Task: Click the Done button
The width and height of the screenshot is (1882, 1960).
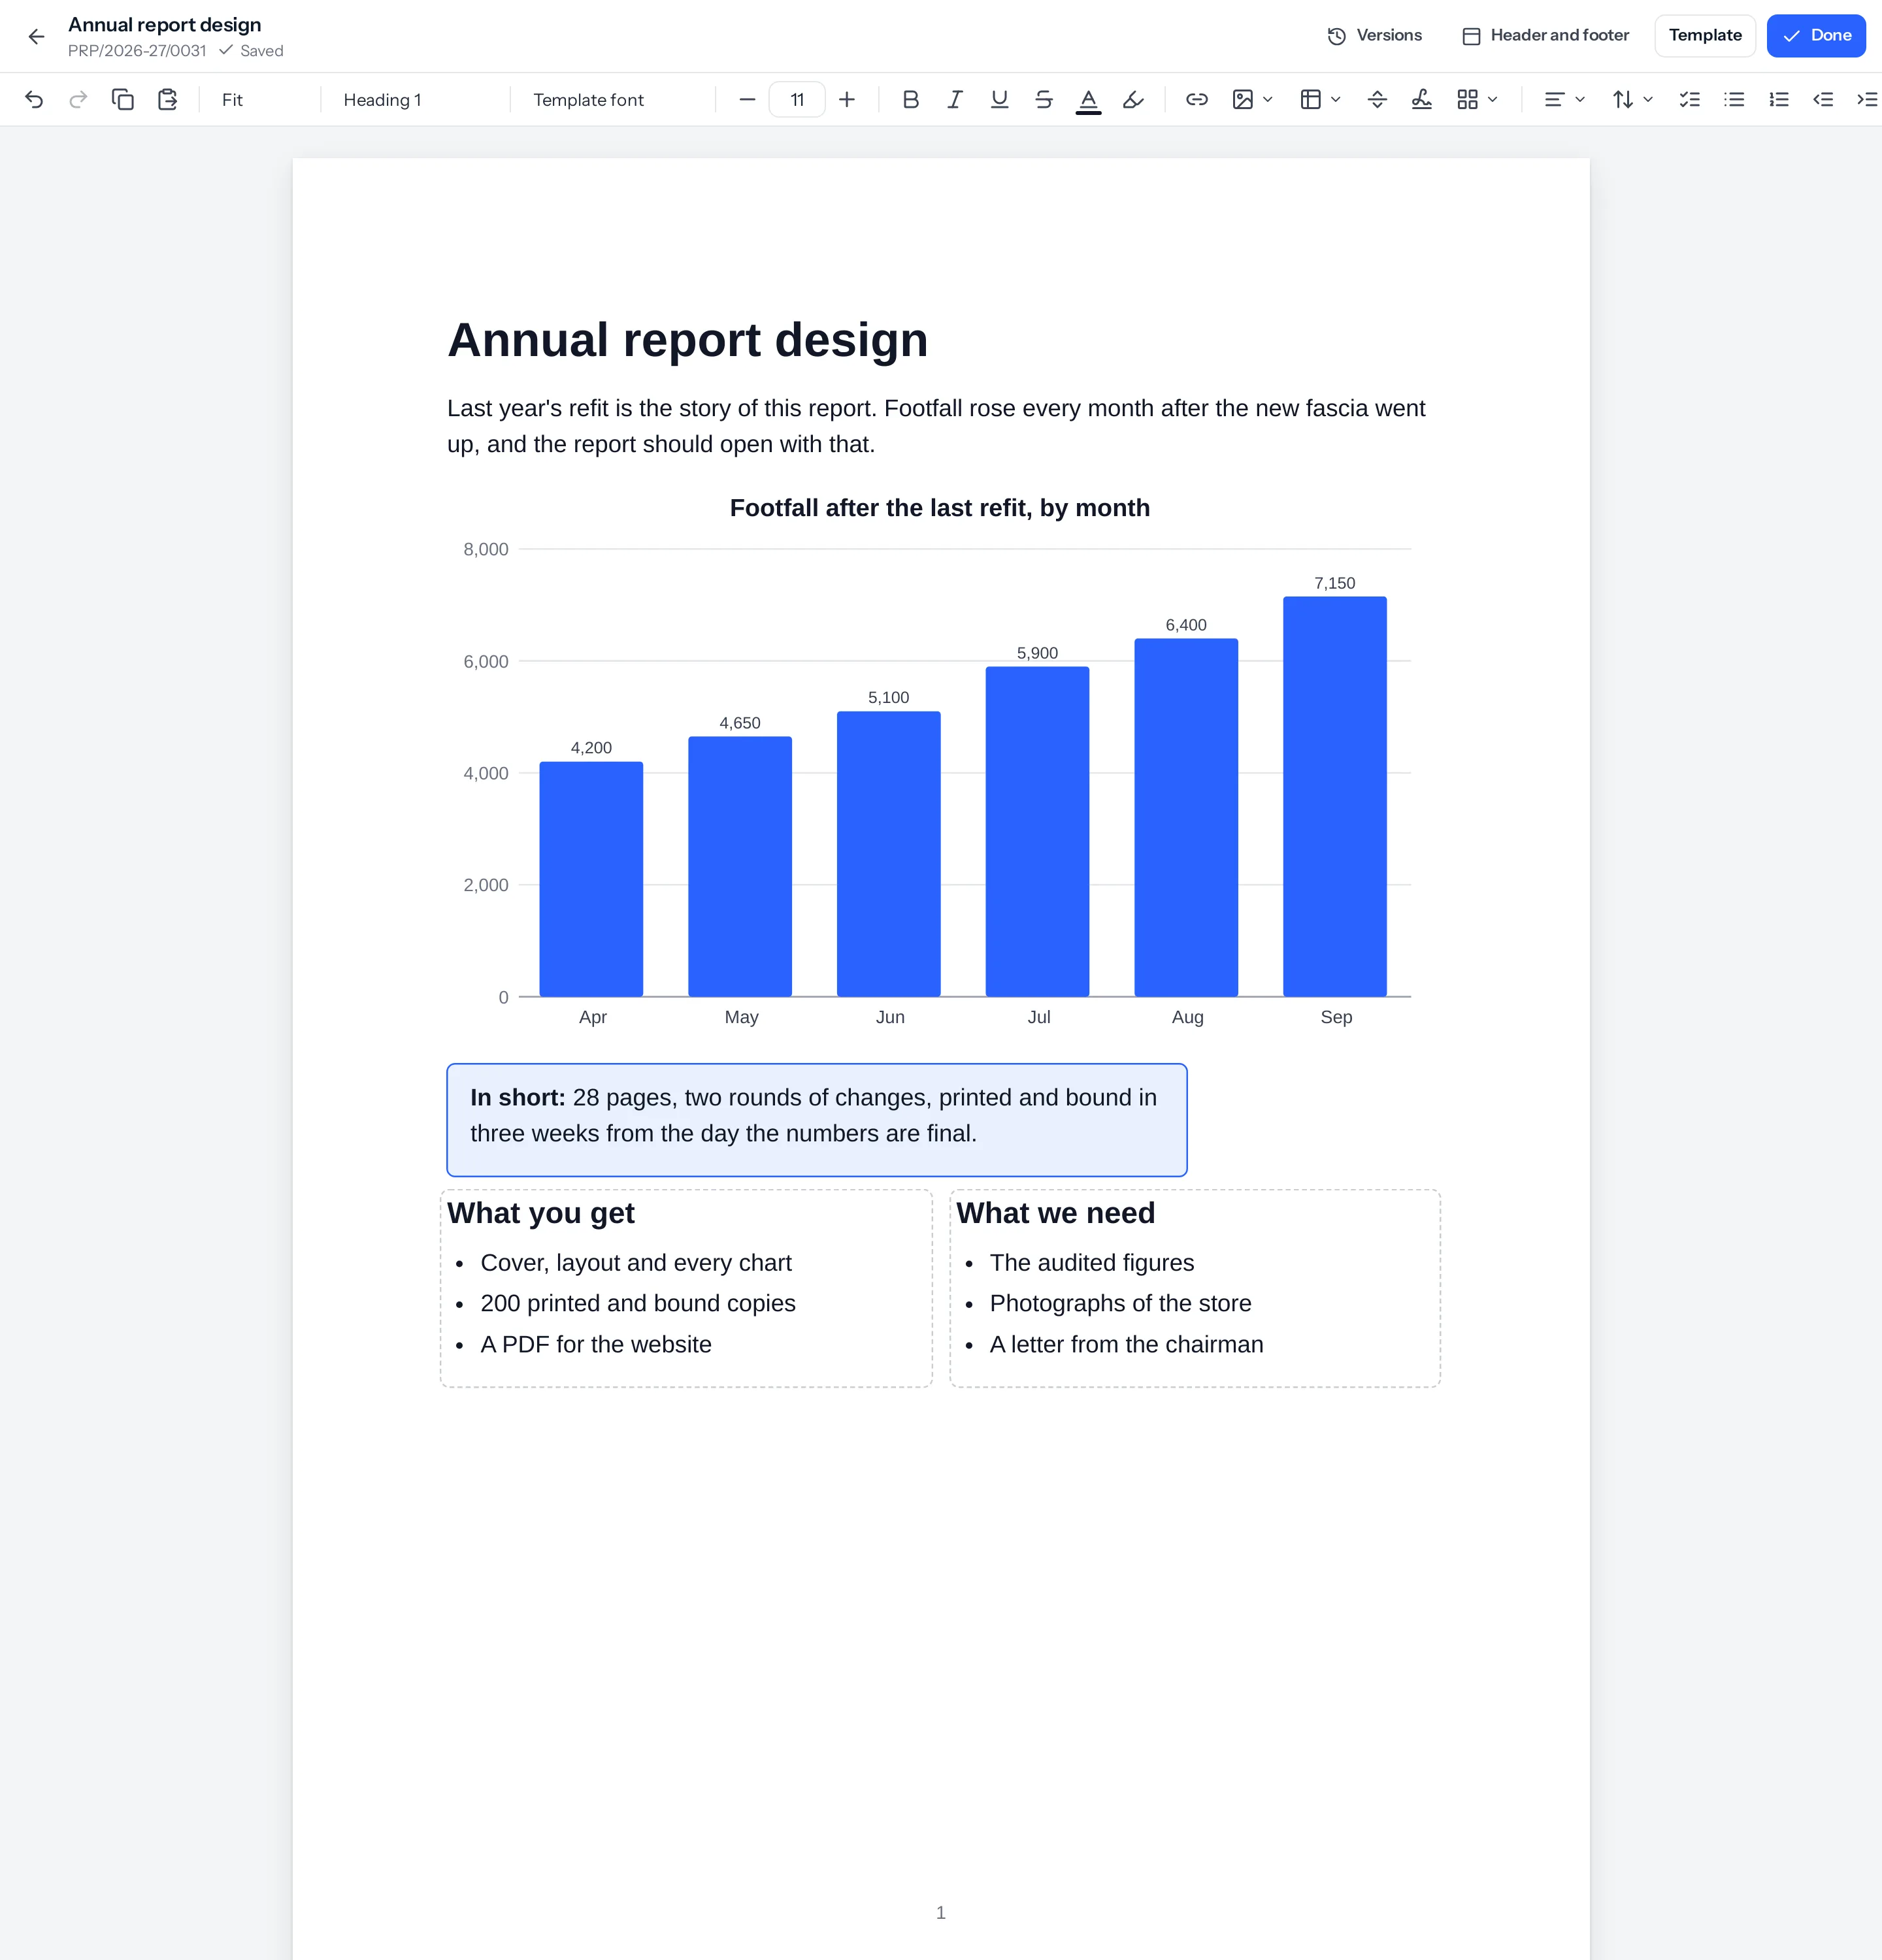Action: [1816, 36]
